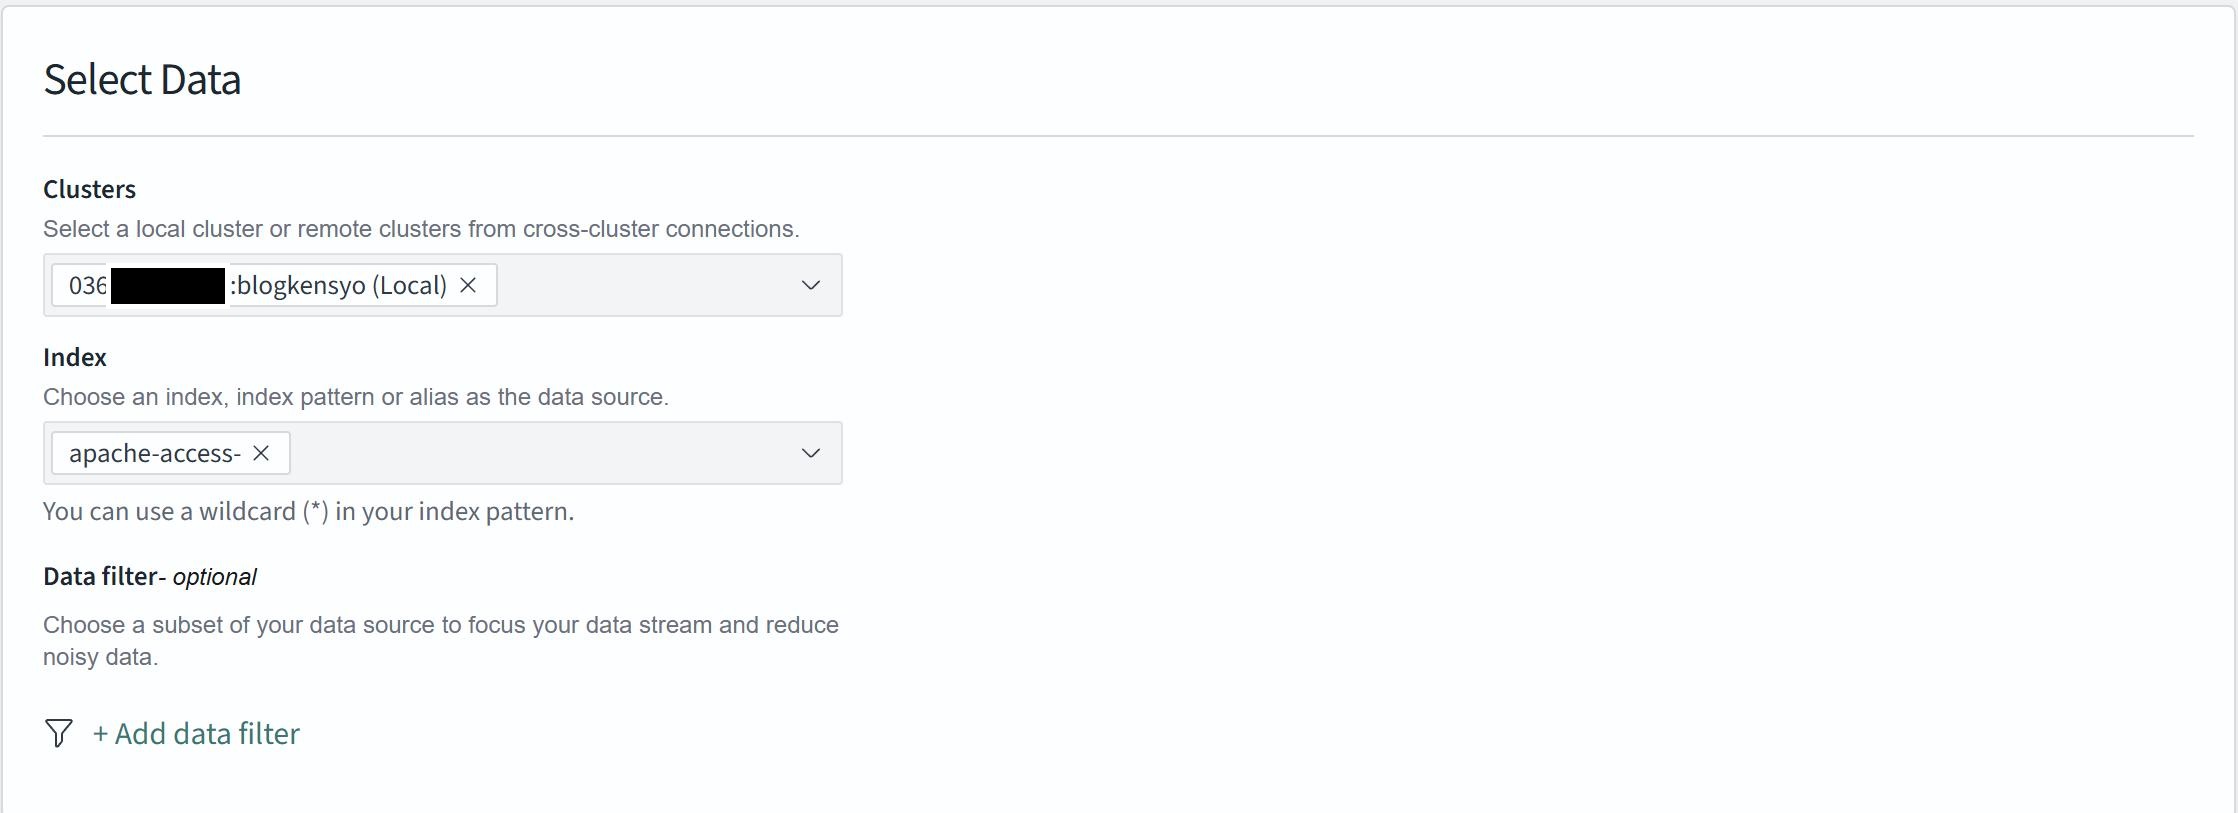Remove the blogkensyo (Local) cluster chip
Image resolution: width=2238 pixels, height=813 pixels.
pos(468,285)
